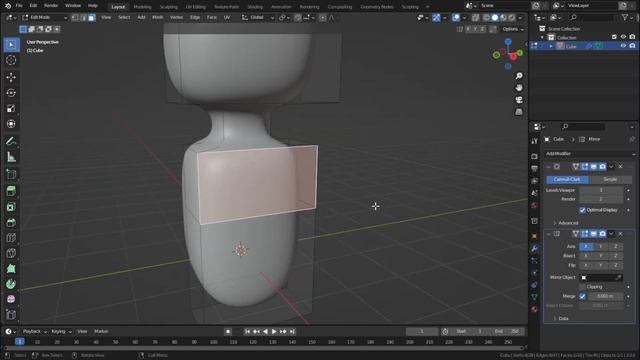Click the Levels Viewport value field
The width and height of the screenshot is (640, 360).
601,190
